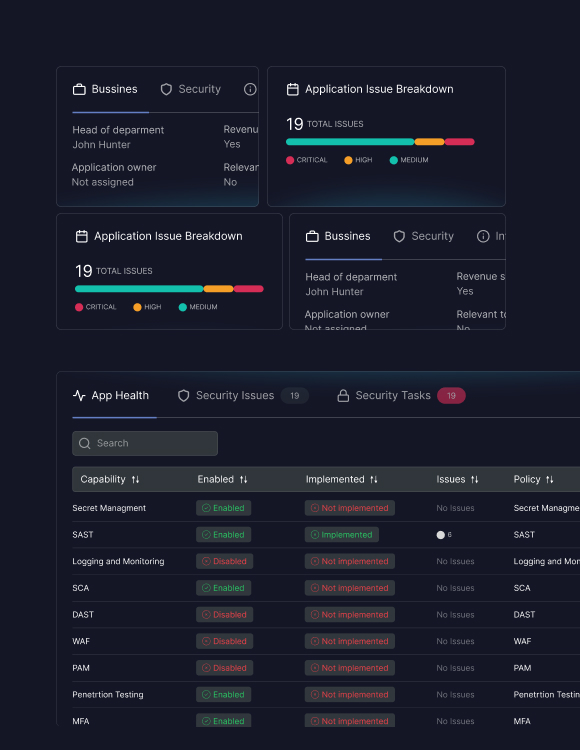Select the 'Logging and Monitoring' capability cell
The image size is (580, 750).
tap(118, 562)
